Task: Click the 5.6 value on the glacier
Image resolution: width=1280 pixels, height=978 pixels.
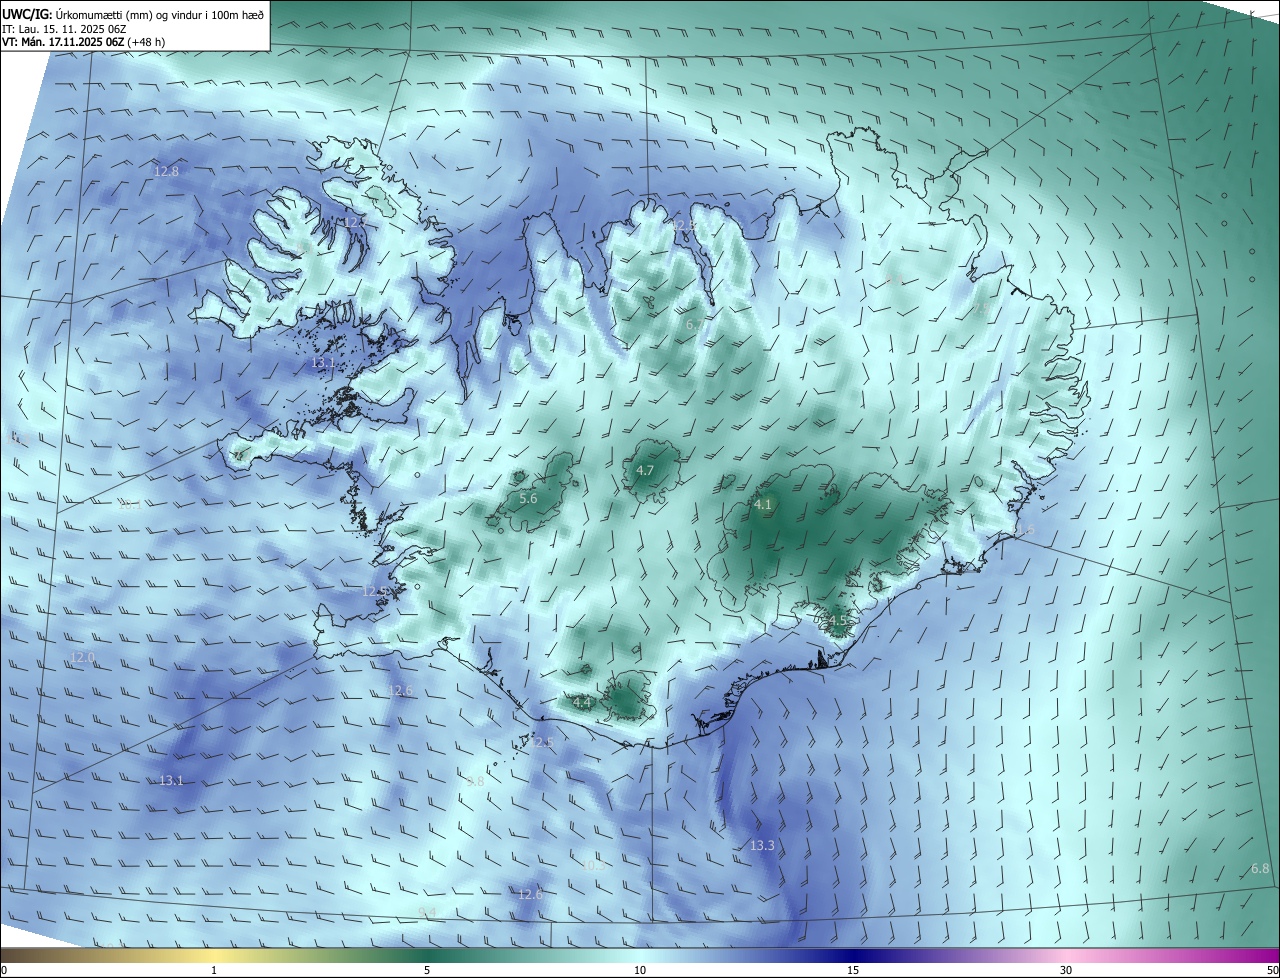Action: pos(528,498)
